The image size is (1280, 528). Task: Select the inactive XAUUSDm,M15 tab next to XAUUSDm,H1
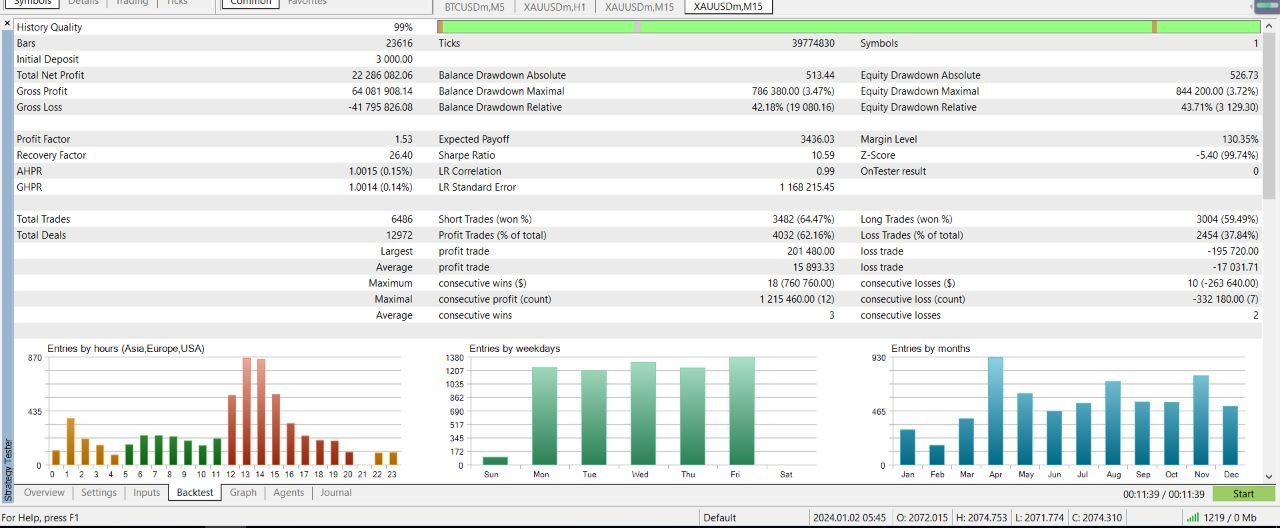(x=639, y=6)
